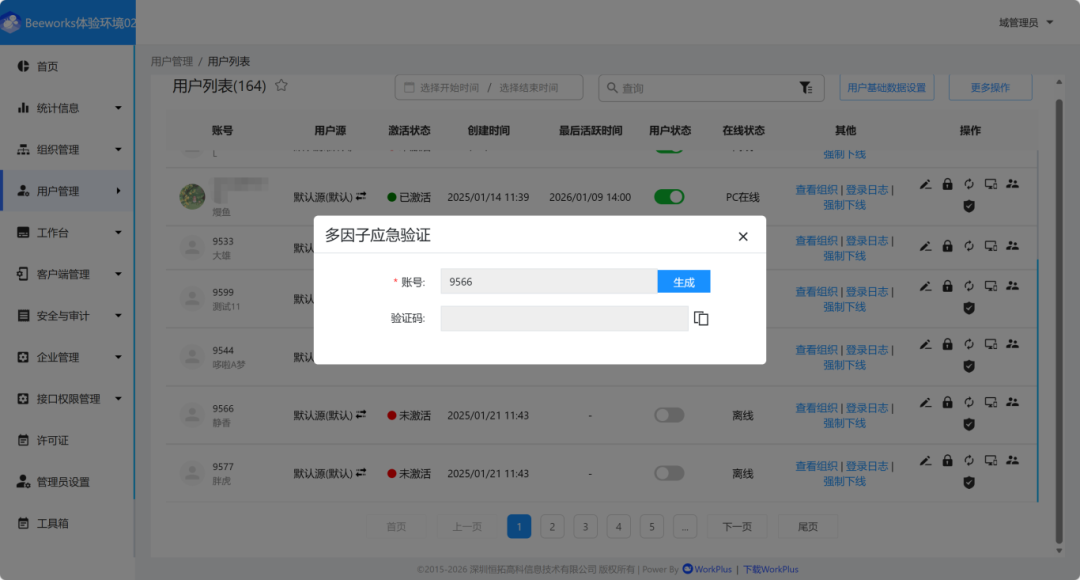1080x580 pixels.
Task: Star the 用户列表 favorite icon
Action: (281, 86)
